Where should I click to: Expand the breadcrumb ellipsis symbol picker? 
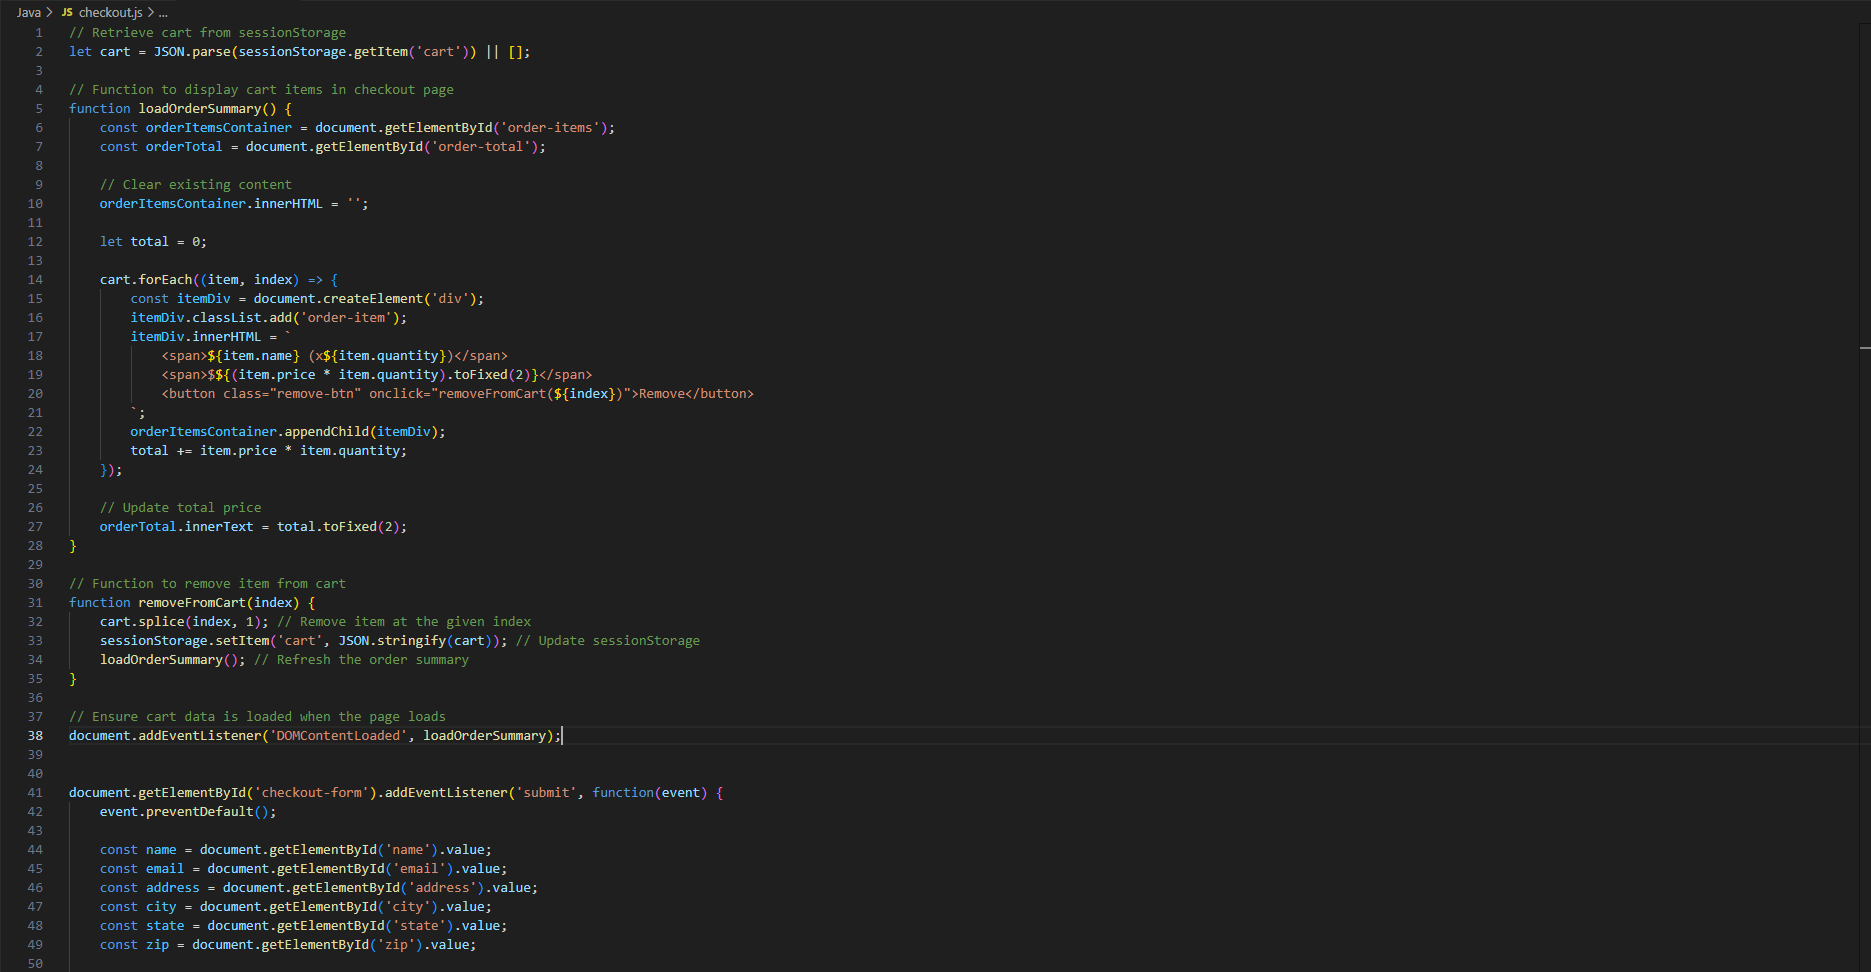(163, 12)
